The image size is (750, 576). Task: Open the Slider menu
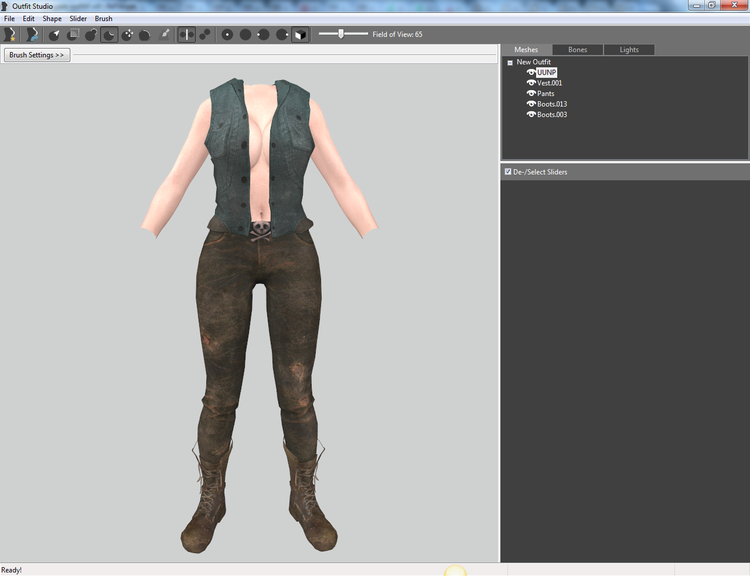pos(78,19)
